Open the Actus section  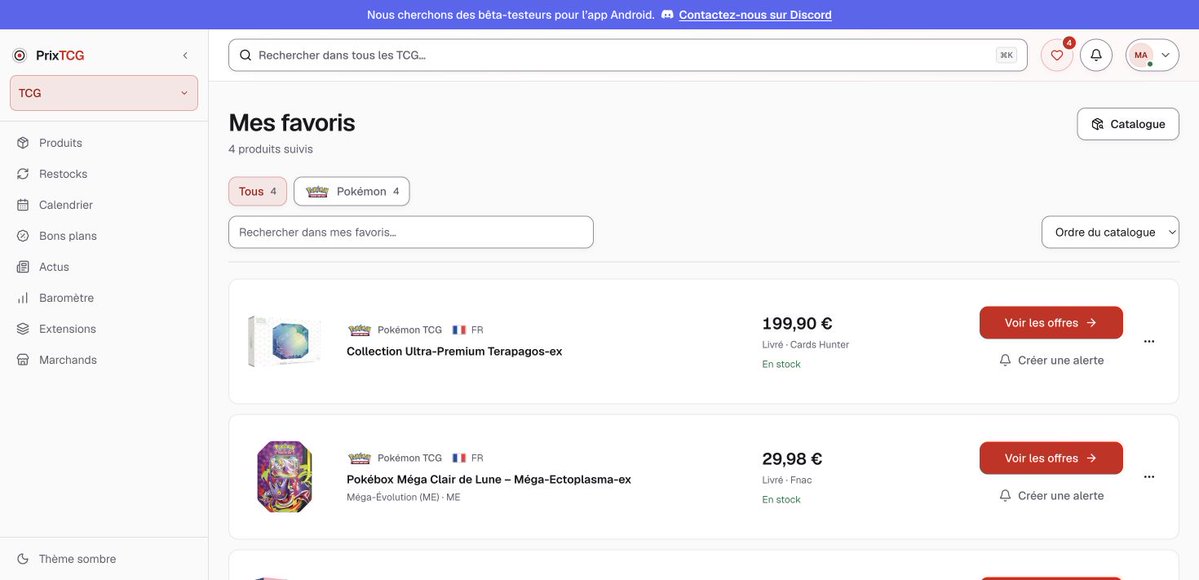[x=104, y=267]
